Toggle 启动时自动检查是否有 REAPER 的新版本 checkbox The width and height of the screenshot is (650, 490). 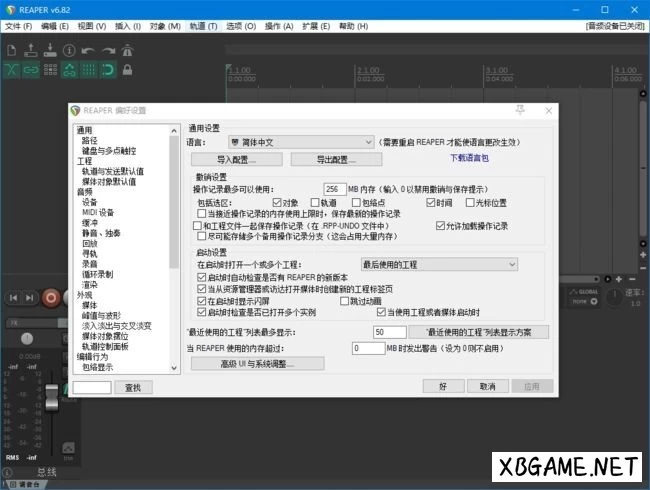pyautogui.click(x=201, y=276)
